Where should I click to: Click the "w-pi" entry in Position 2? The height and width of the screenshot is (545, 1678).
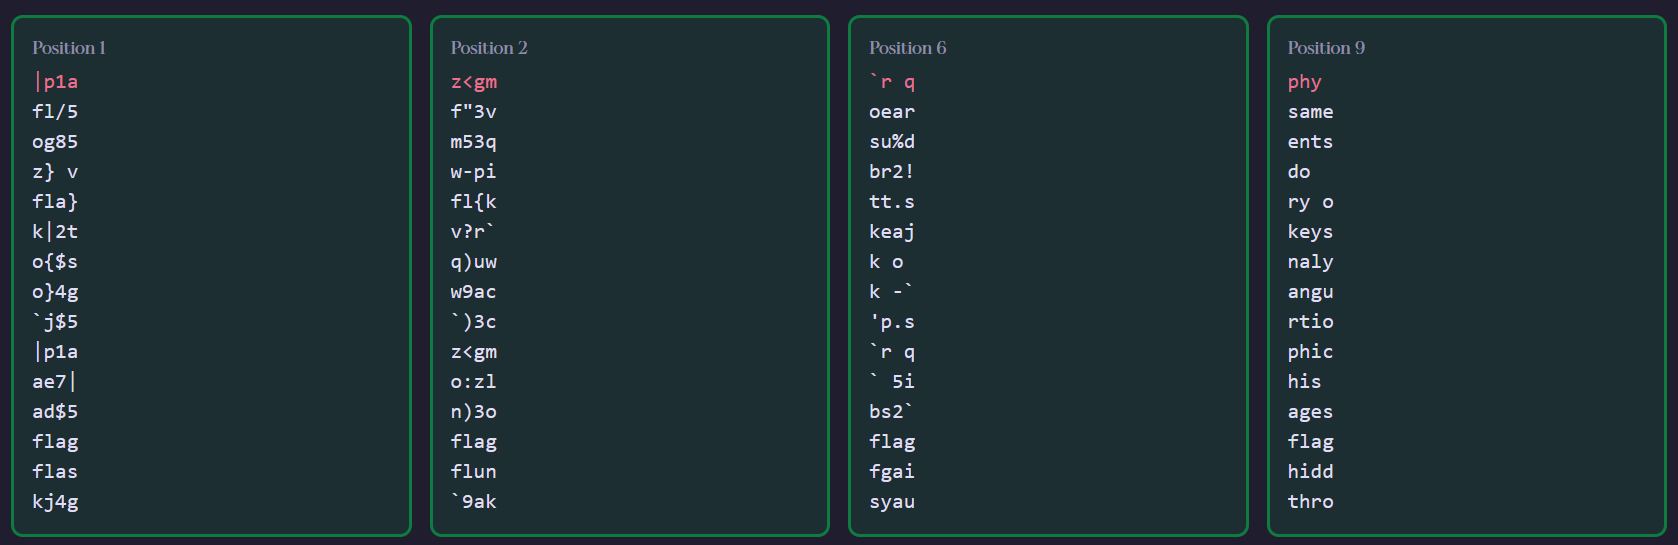(x=473, y=172)
